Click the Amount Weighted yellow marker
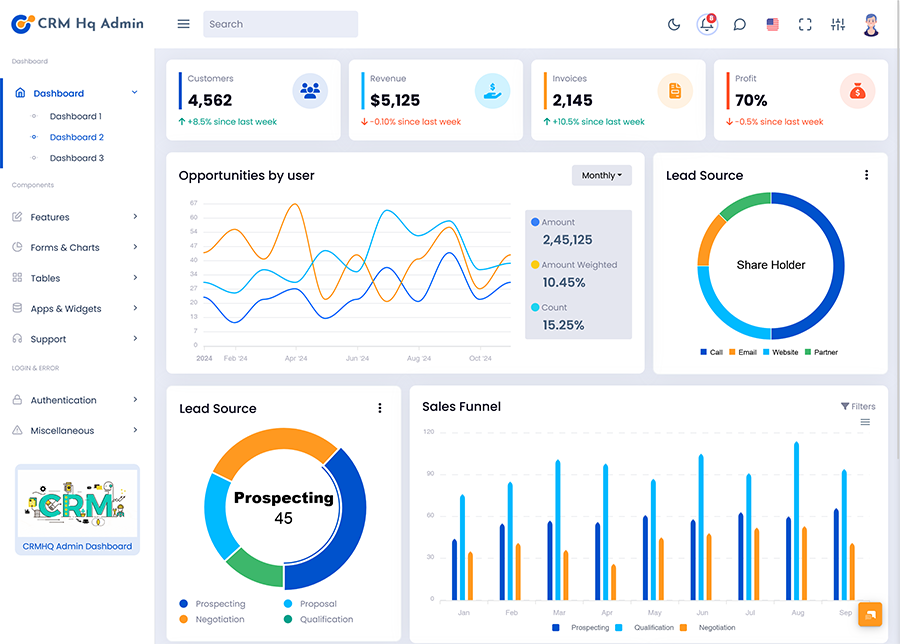Image resolution: width=900 pixels, height=644 pixels. point(535,265)
